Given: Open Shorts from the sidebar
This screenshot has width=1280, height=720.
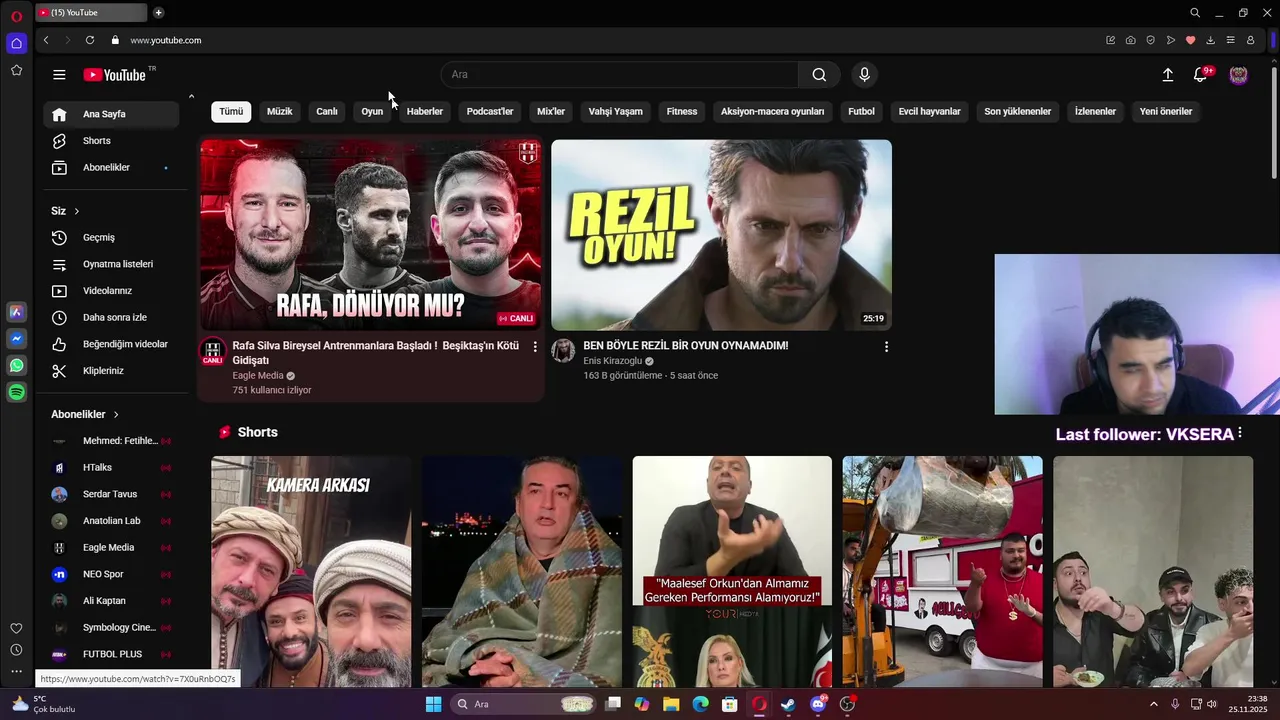Looking at the screenshot, I should 111,141.
